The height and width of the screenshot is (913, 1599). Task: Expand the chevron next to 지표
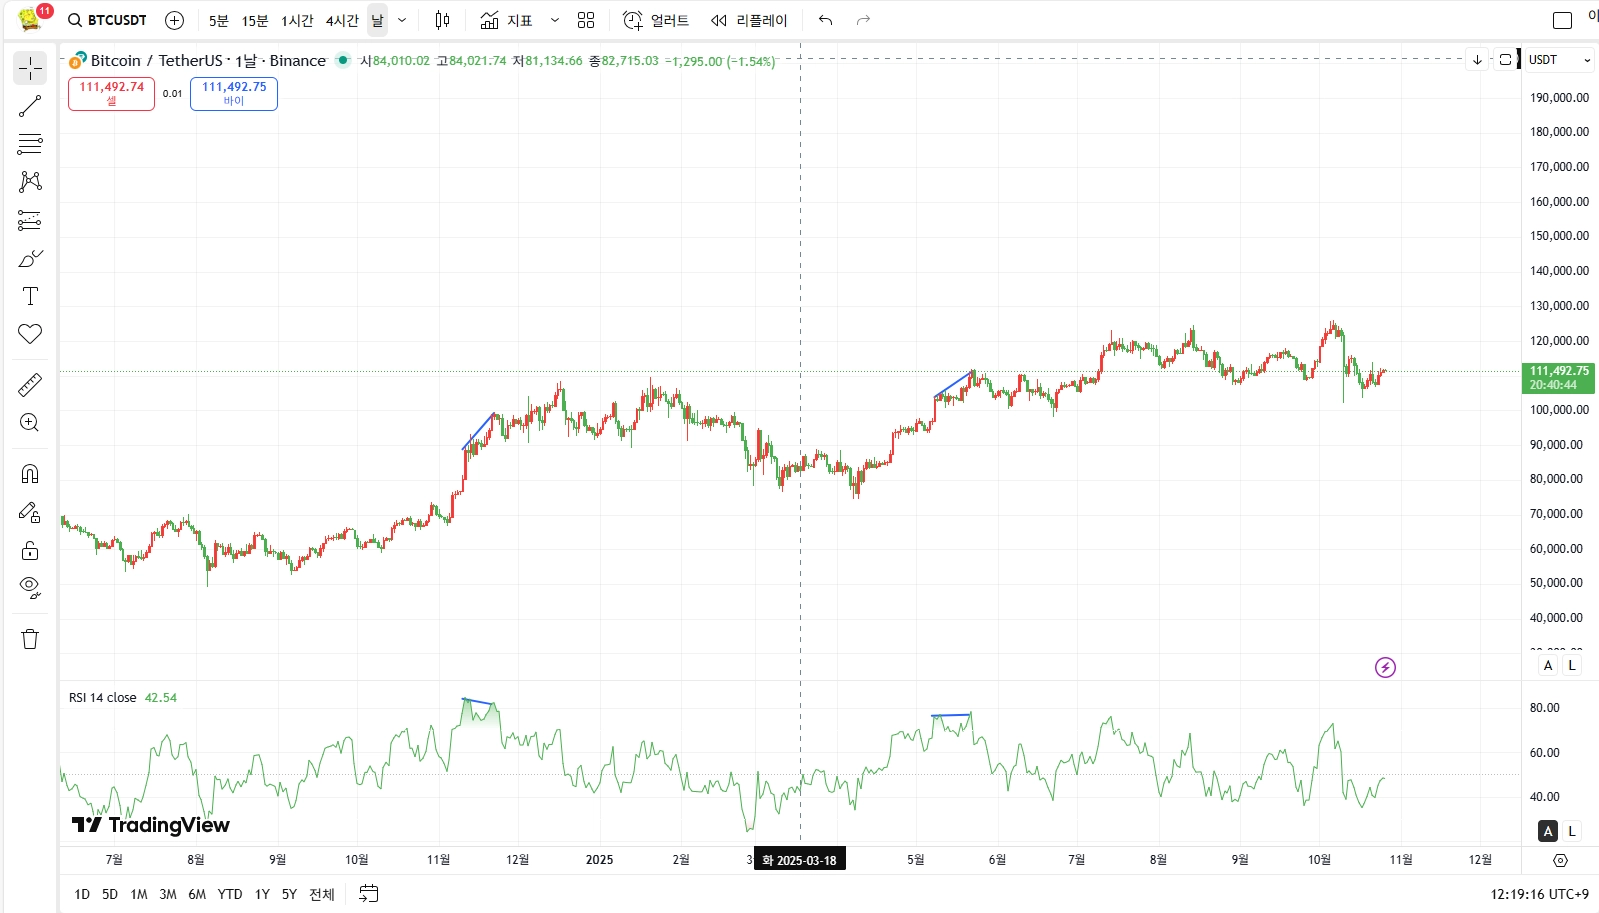click(555, 20)
